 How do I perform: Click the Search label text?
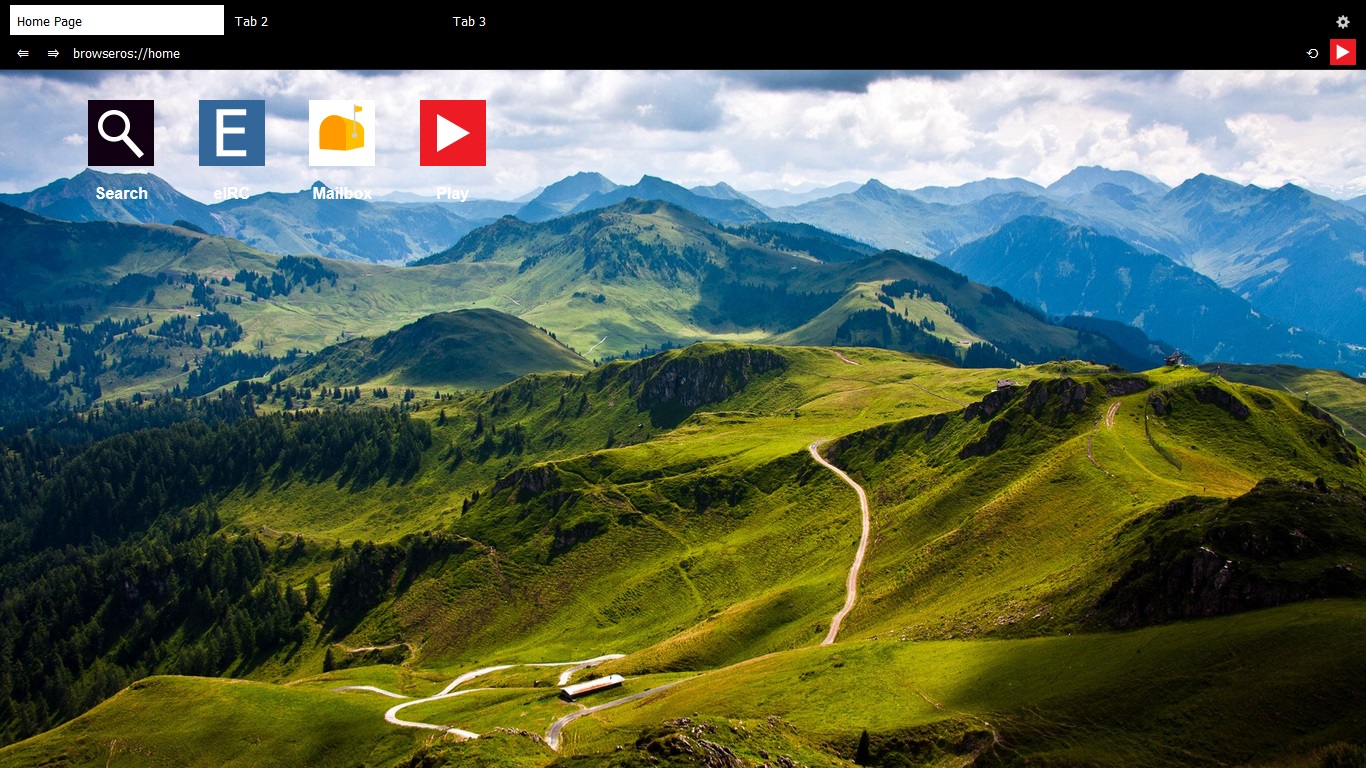pos(122,193)
